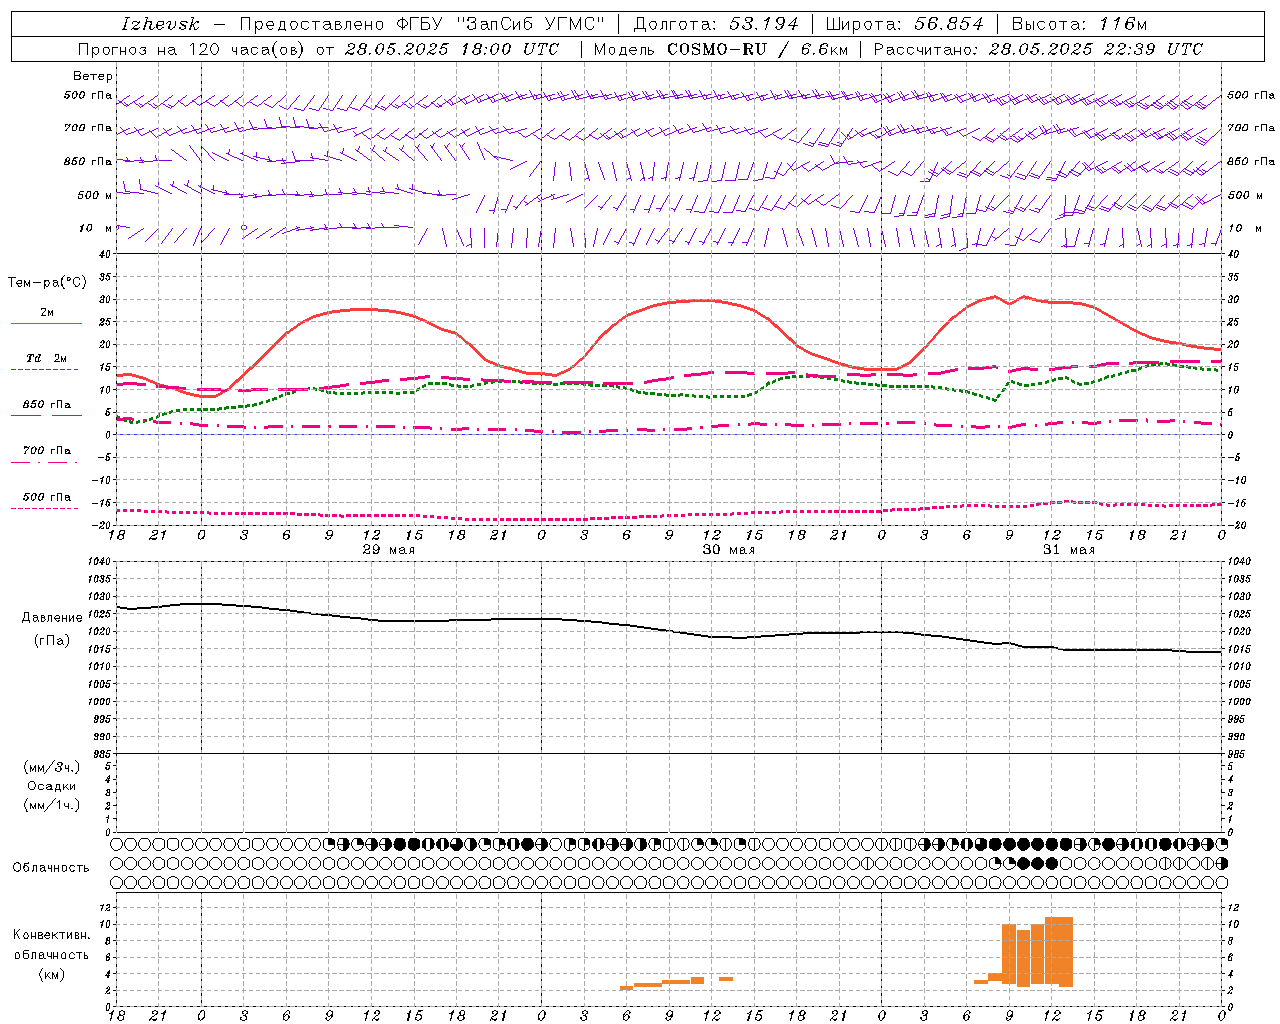
Task: Click the '10 м' wind level label on left
Action: coord(95,228)
